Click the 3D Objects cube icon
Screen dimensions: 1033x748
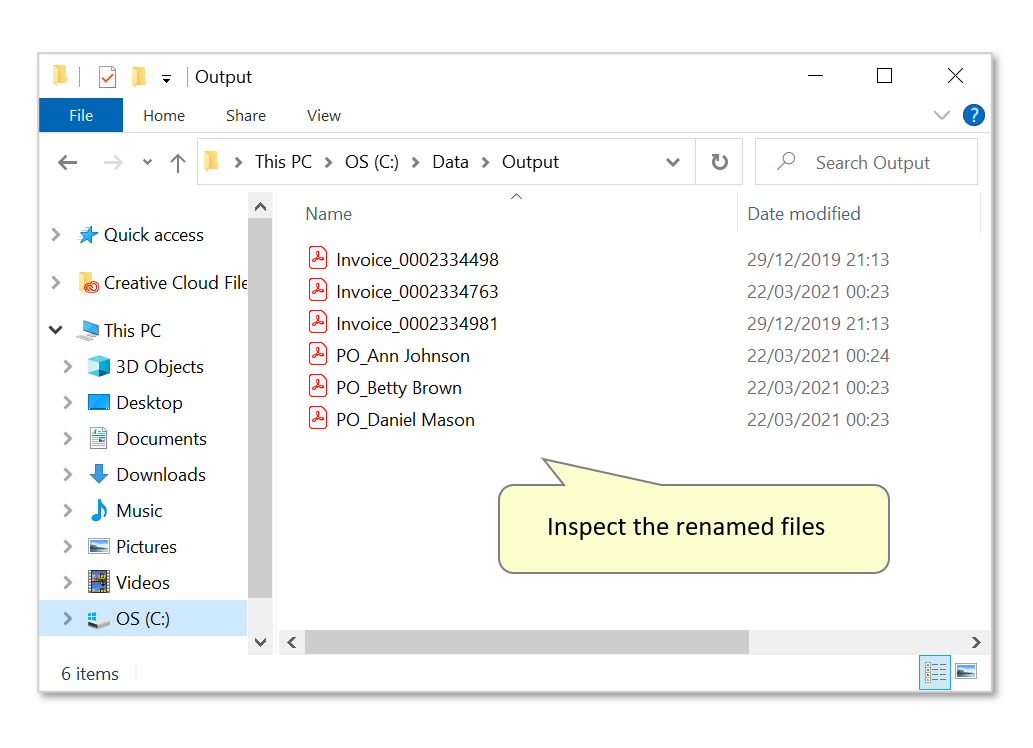[99, 366]
